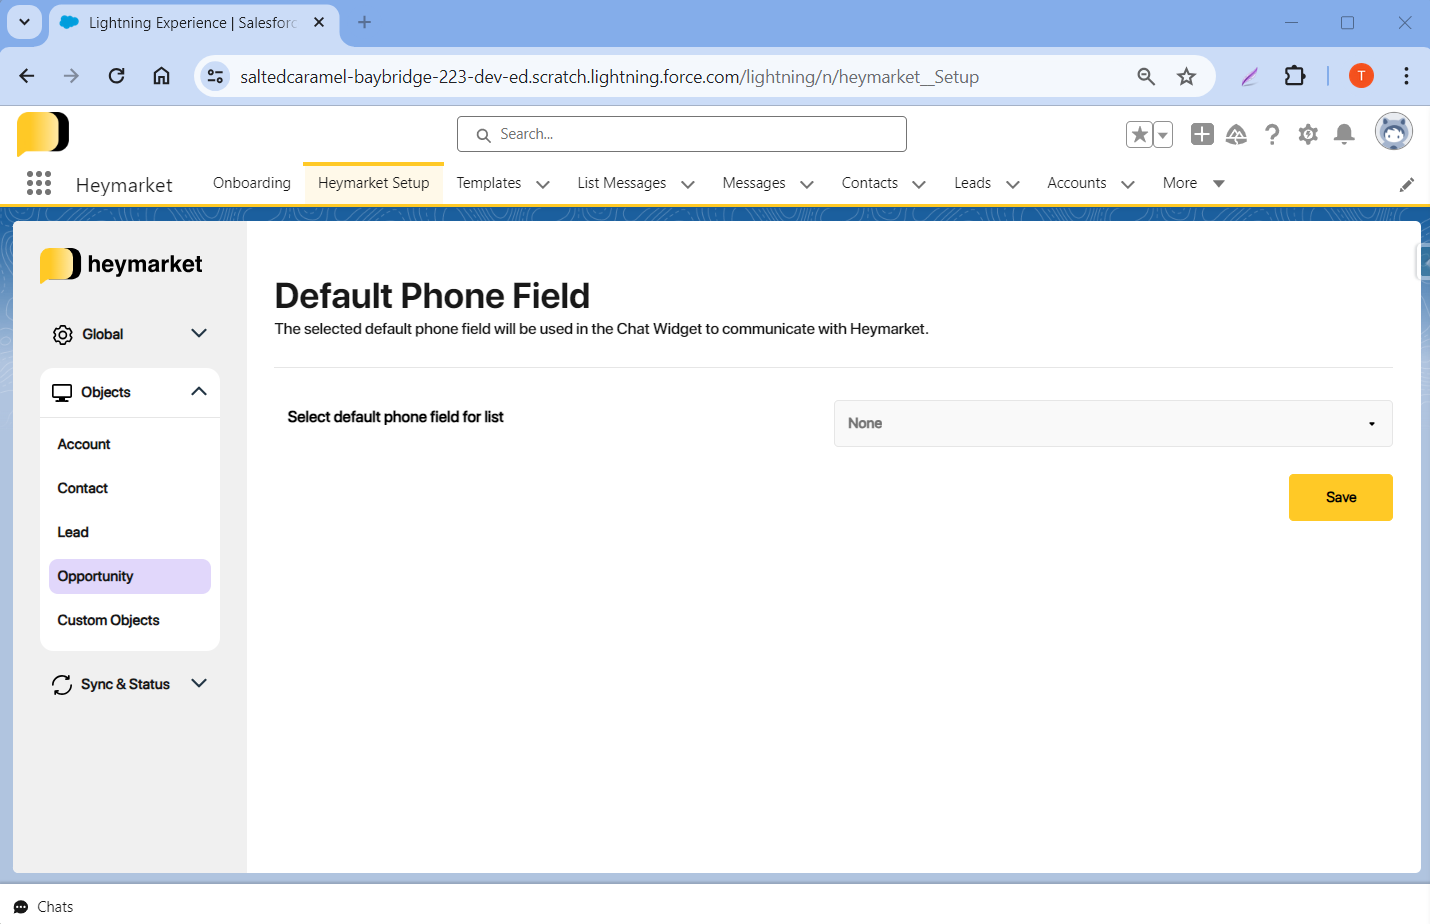Open List Messages tab dropdown chevron
This screenshot has width=1430, height=924.
[x=688, y=184]
